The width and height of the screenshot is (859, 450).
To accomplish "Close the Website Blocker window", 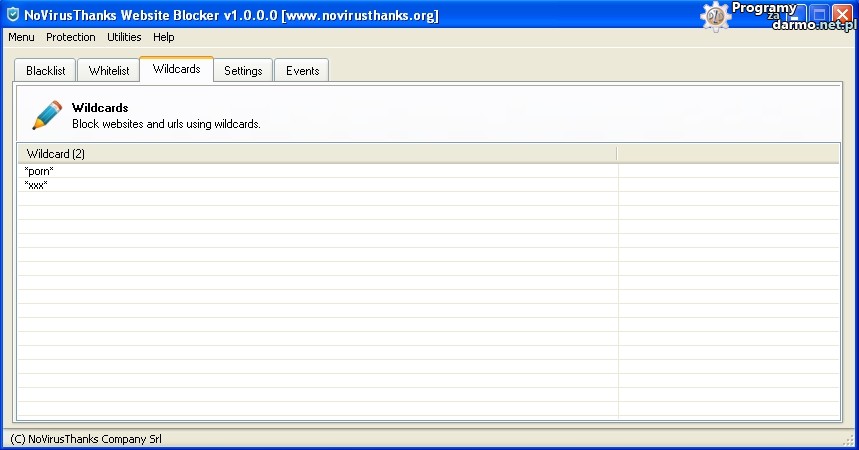I will tap(842, 15).
